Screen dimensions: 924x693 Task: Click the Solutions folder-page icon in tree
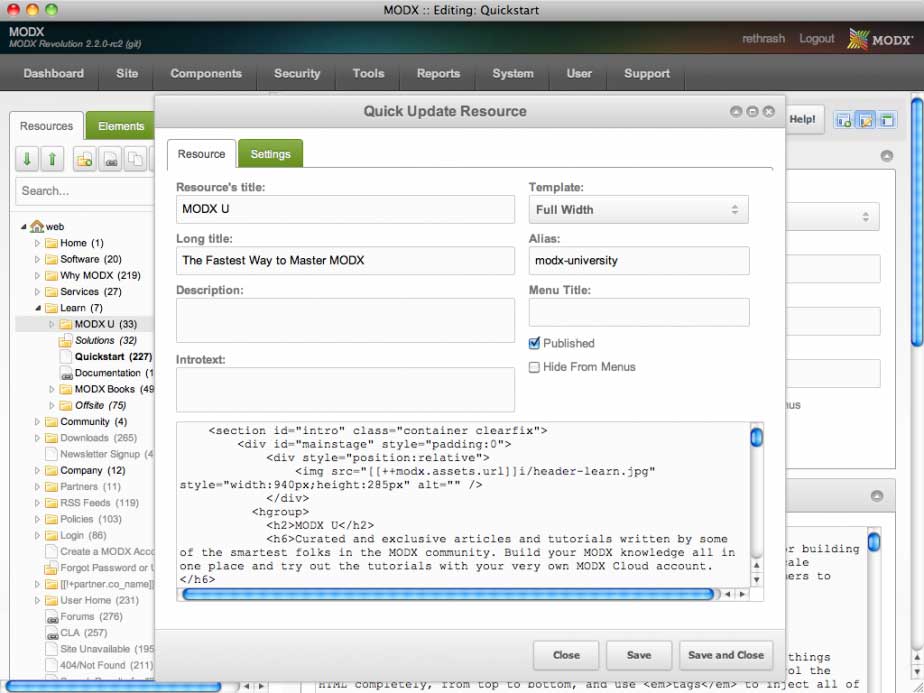pos(65,341)
